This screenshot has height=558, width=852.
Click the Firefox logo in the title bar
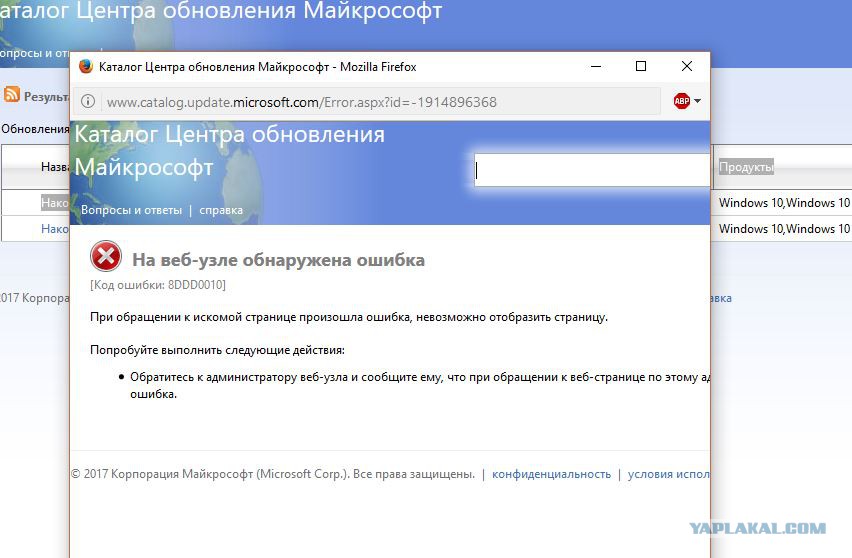86,66
